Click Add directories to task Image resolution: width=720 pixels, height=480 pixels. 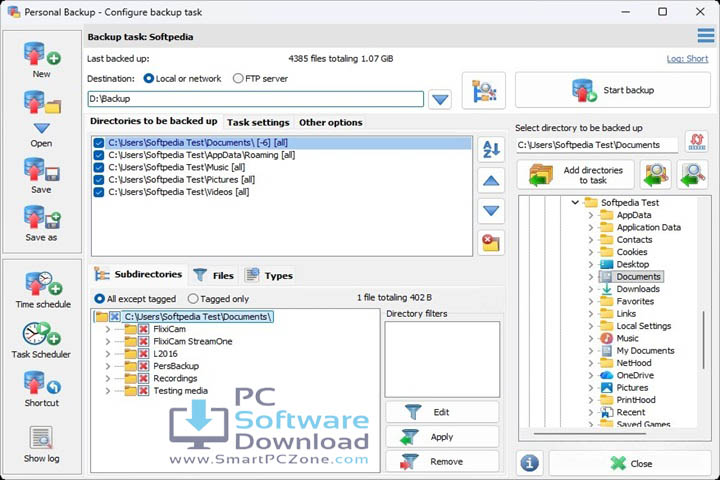pos(576,175)
